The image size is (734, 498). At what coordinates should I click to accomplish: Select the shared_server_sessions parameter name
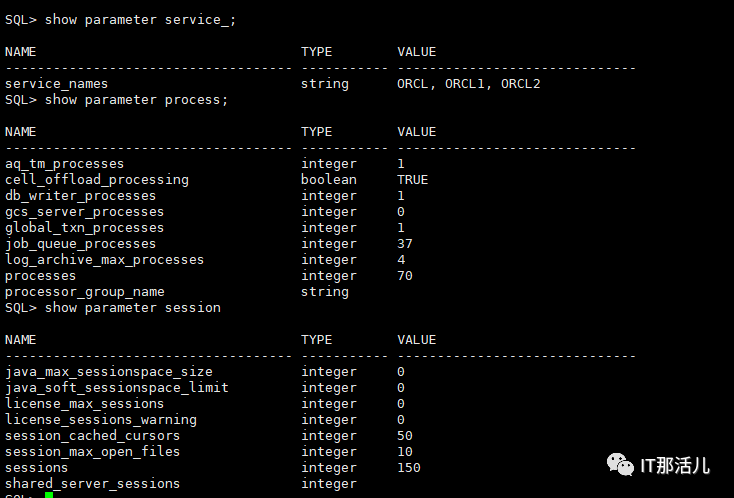point(92,483)
